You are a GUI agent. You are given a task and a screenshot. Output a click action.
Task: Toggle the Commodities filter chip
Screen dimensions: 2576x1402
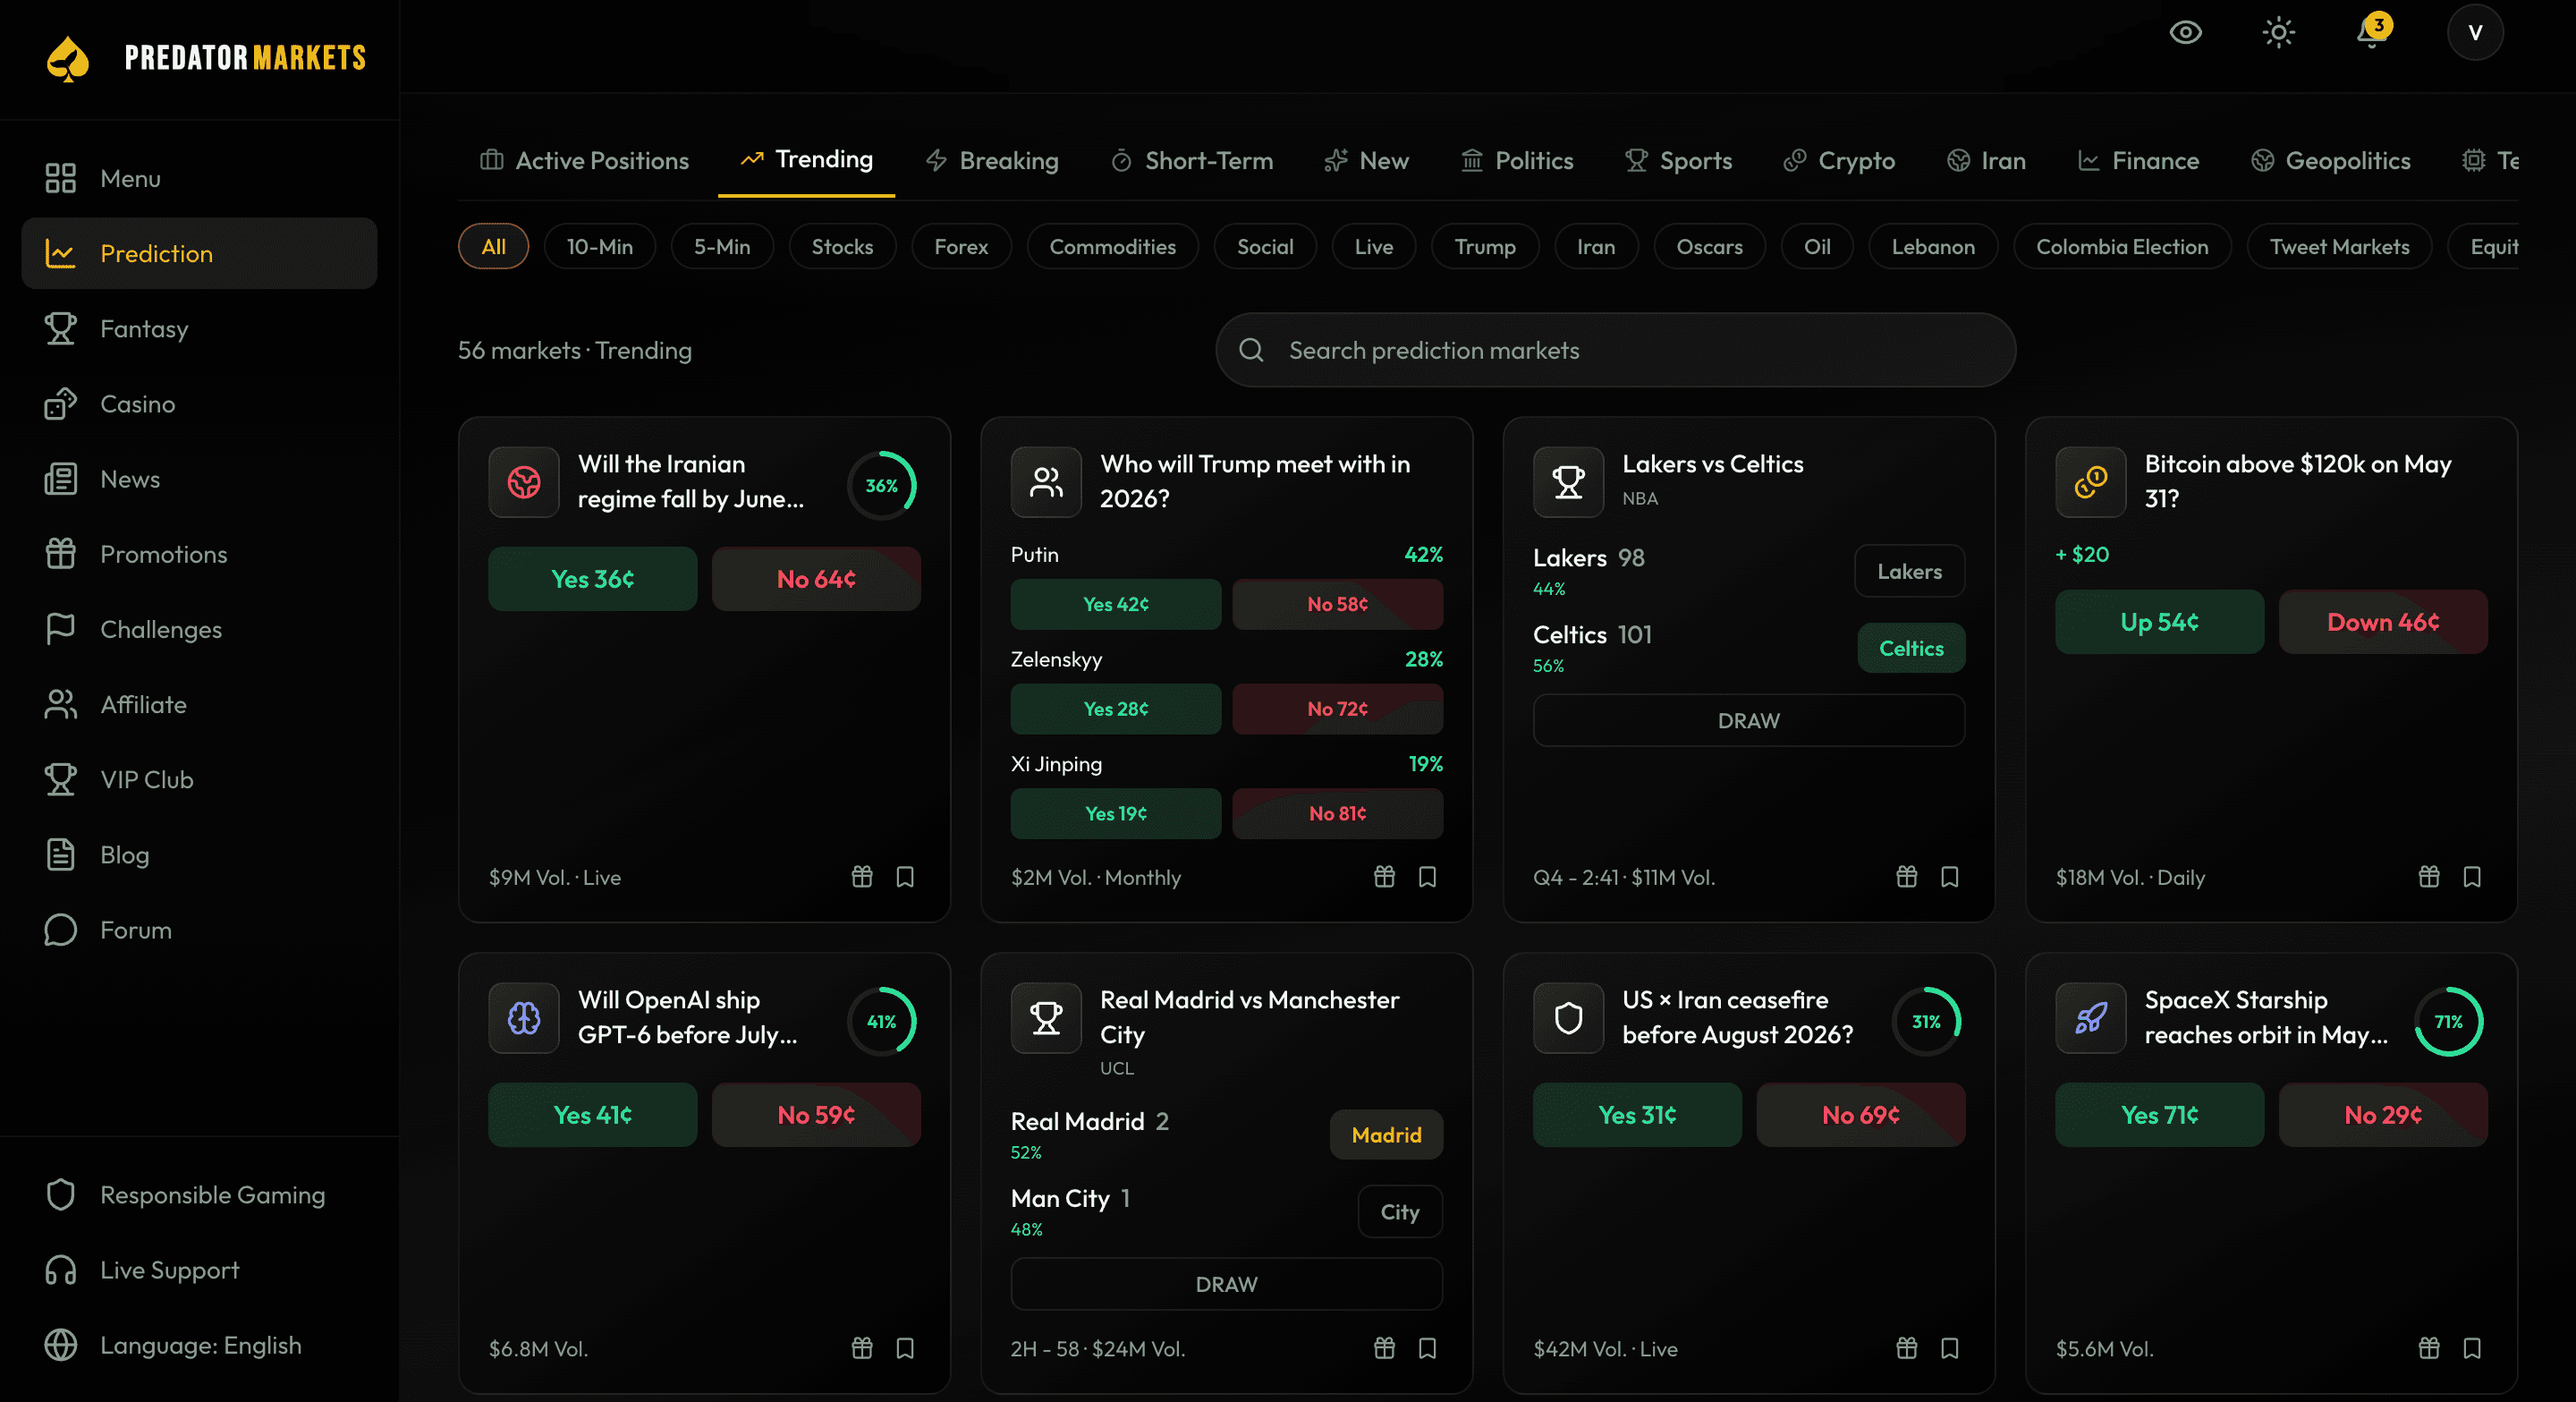click(1112, 246)
